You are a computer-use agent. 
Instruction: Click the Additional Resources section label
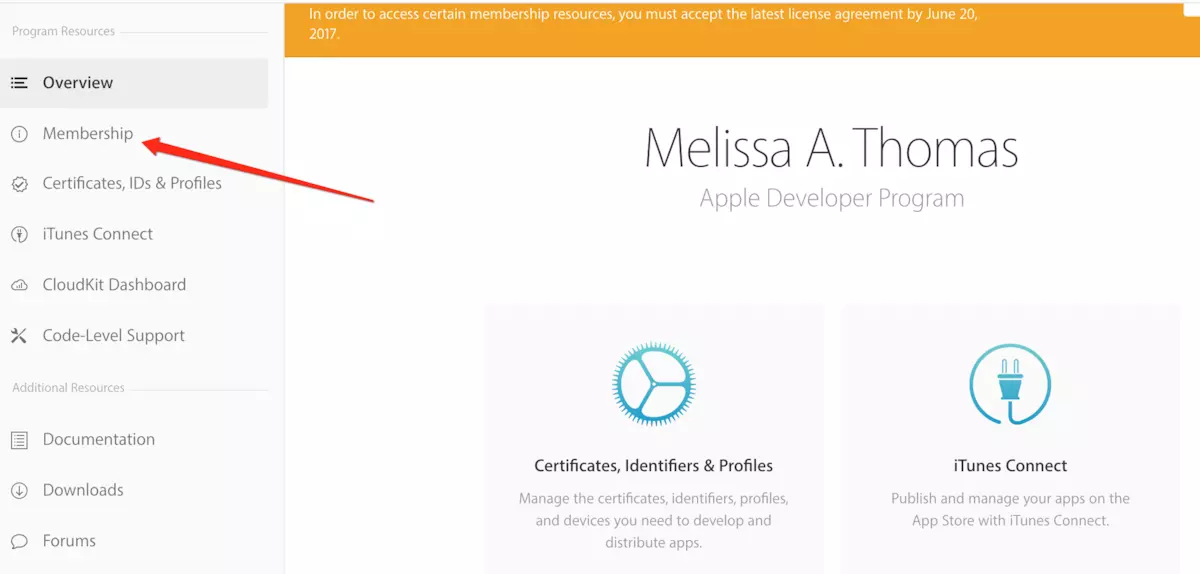click(68, 388)
